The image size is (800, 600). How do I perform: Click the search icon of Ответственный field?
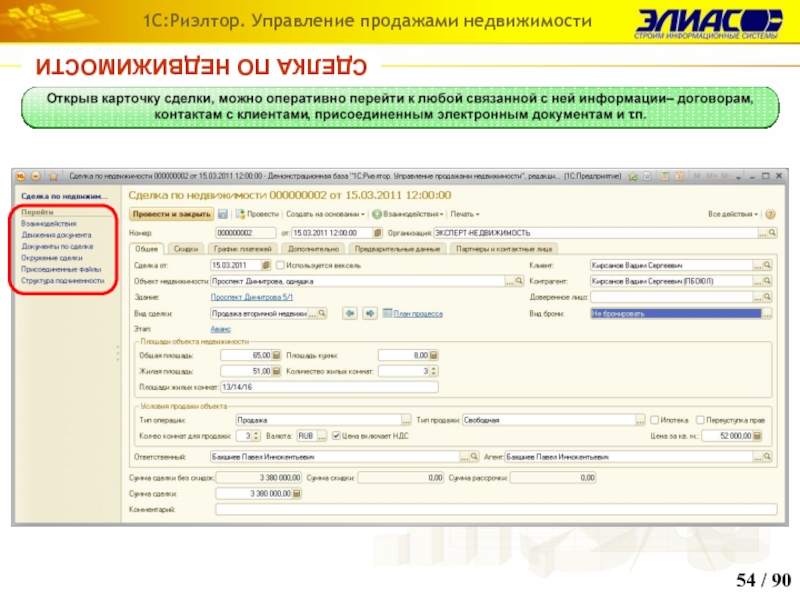(474, 457)
